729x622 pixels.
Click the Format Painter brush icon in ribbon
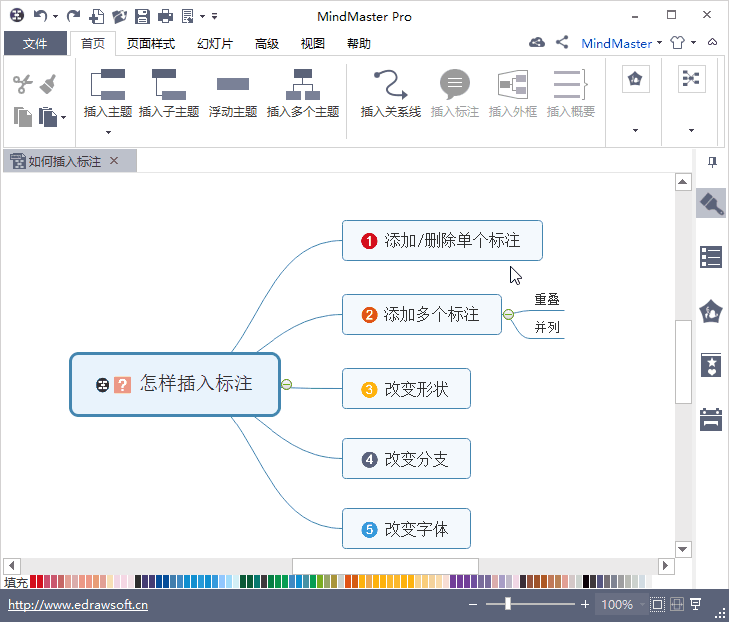(48, 84)
